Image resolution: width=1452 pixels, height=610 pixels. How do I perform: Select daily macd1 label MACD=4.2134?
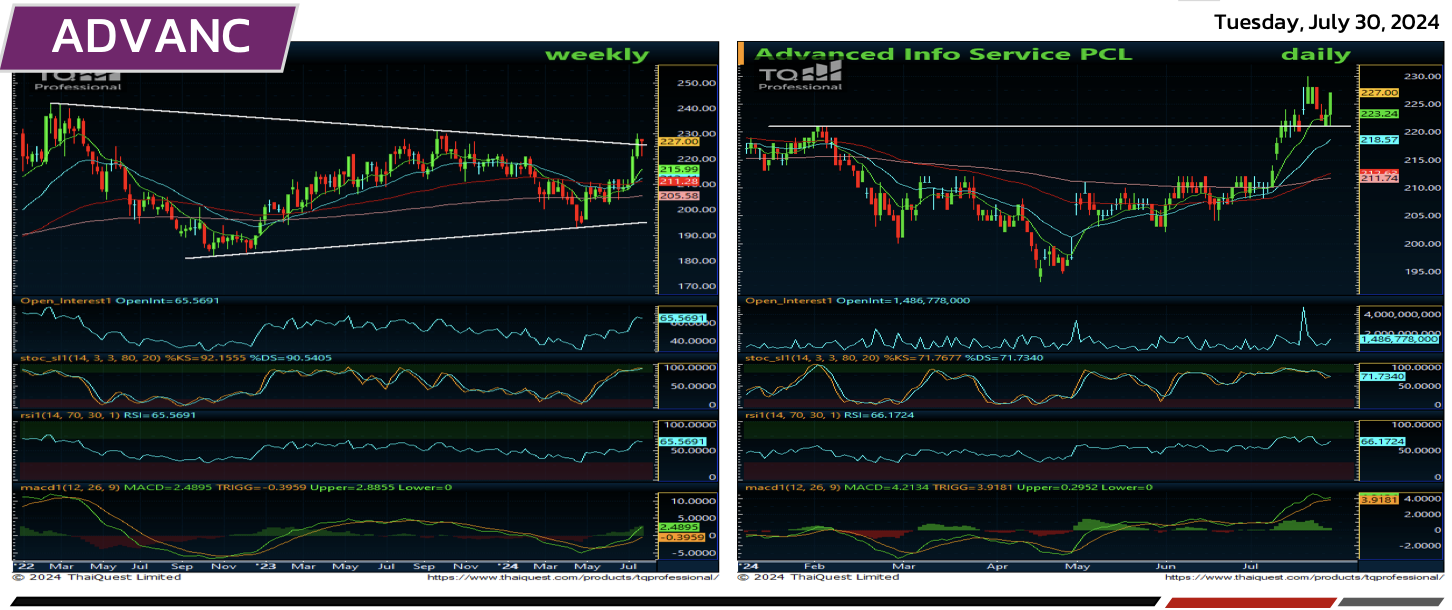pyautogui.click(x=950, y=487)
